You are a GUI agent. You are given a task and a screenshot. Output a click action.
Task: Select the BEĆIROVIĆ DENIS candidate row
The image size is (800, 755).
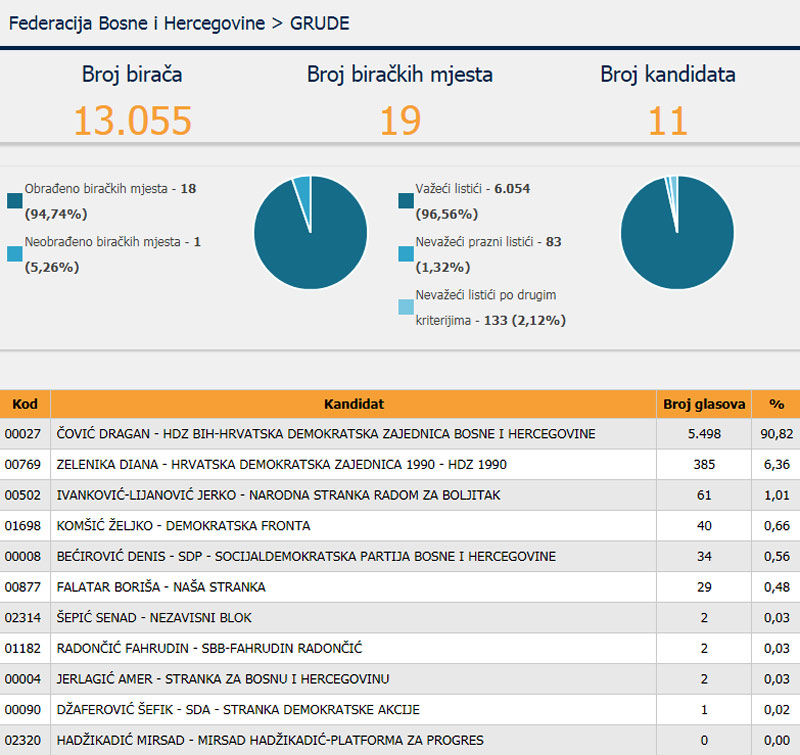400,556
